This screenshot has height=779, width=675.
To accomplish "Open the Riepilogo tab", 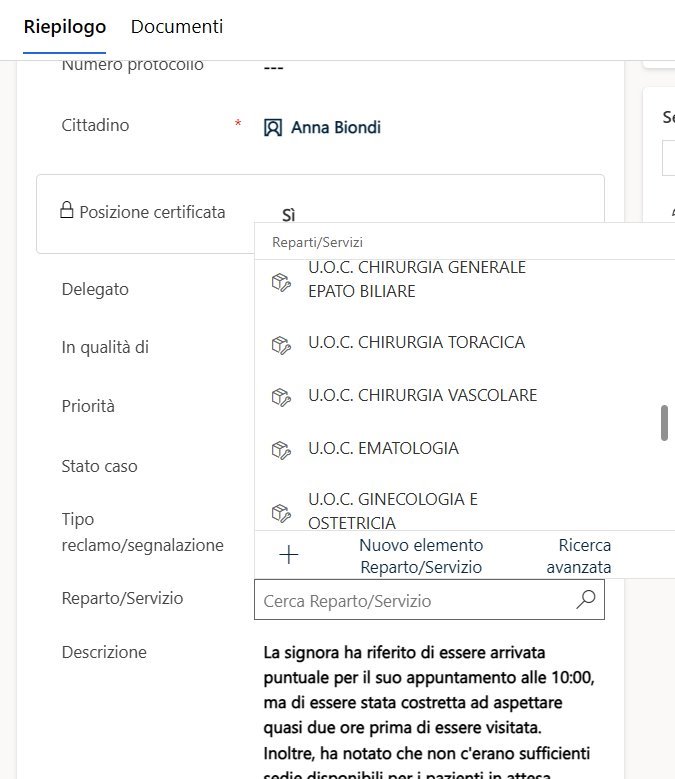I will click(x=65, y=27).
